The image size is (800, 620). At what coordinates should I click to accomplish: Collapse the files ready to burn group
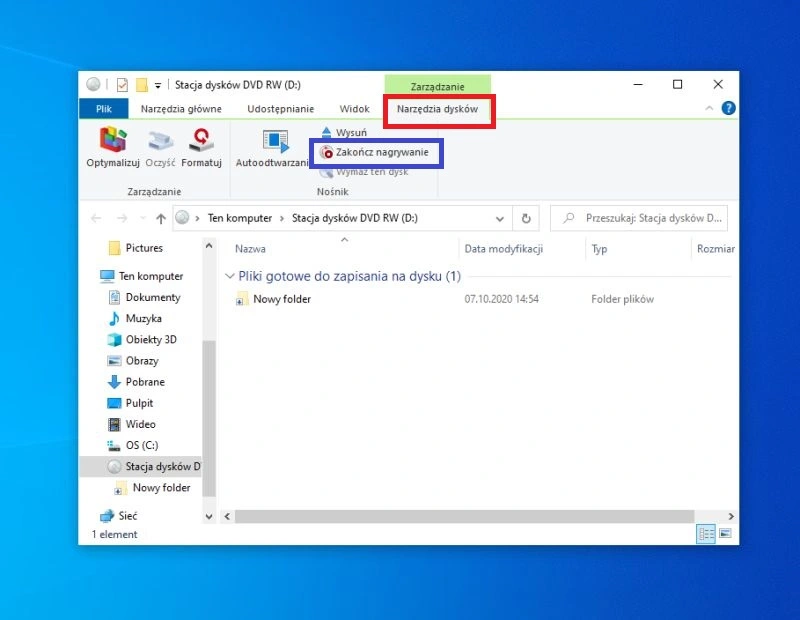pyautogui.click(x=230, y=276)
